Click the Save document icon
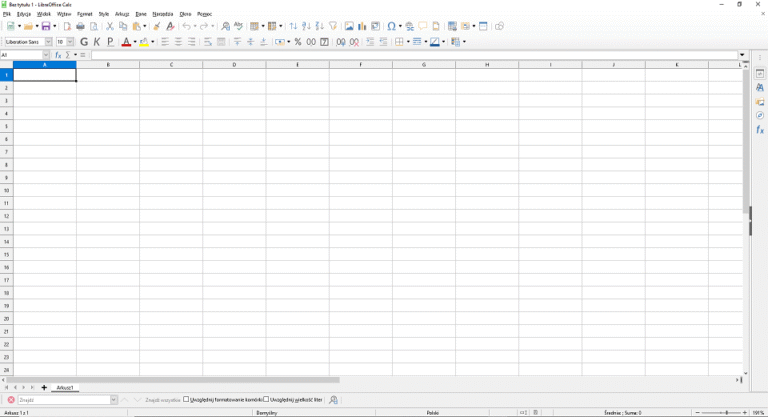This screenshot has height=417, width=768. (46, 26)
